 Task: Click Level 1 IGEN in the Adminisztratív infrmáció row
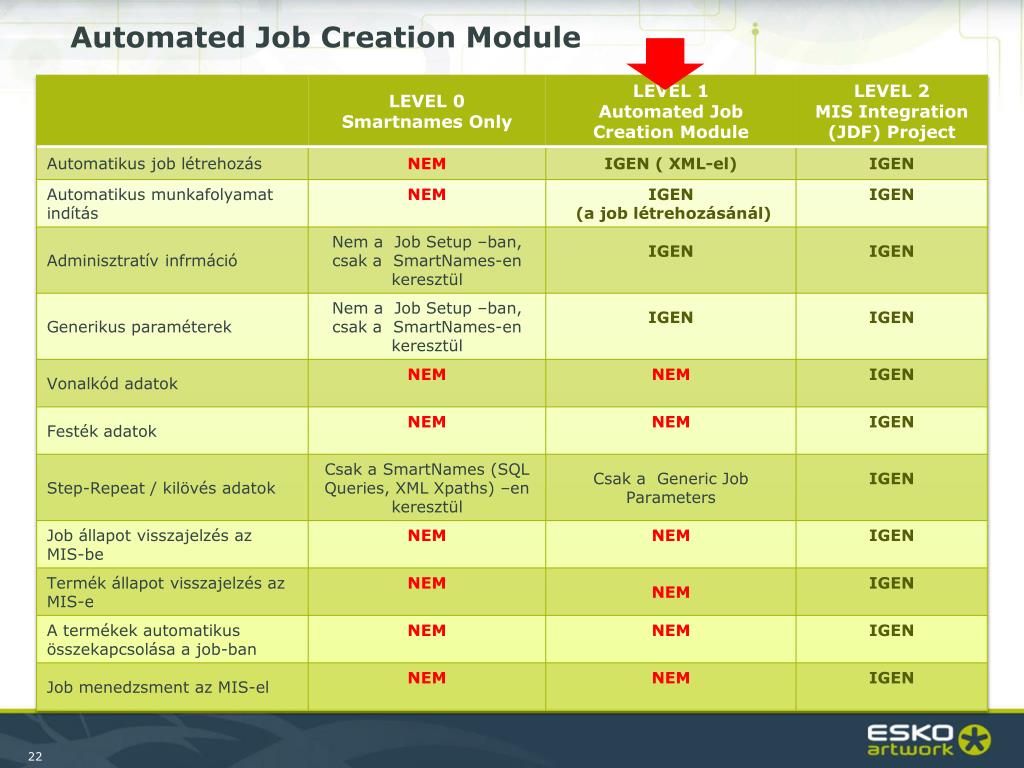tap(670, 251)
